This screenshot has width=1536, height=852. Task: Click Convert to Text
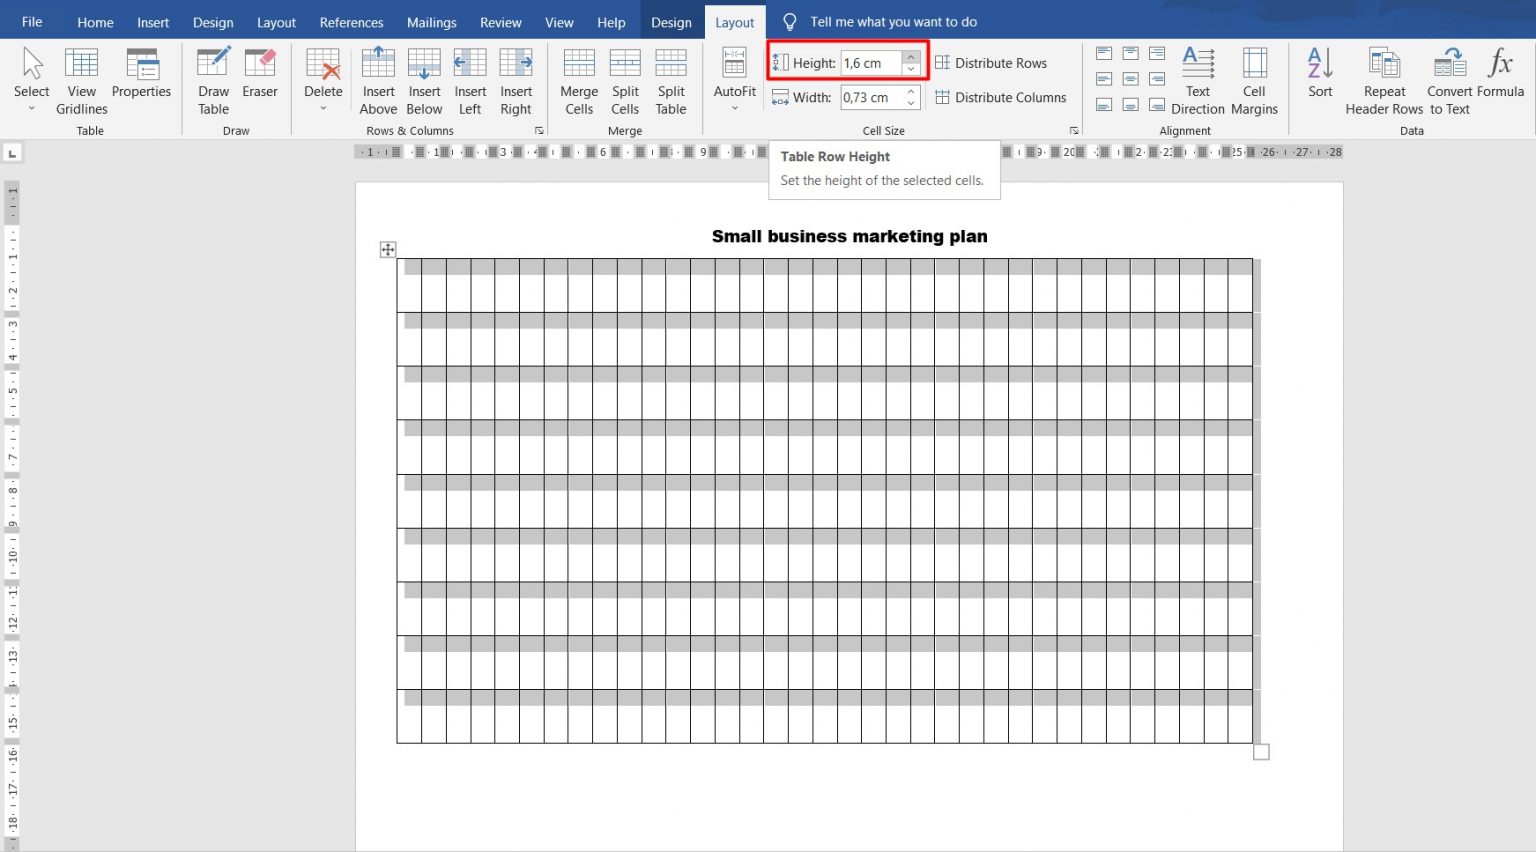pyautogui.click(x=1449, y=80)
